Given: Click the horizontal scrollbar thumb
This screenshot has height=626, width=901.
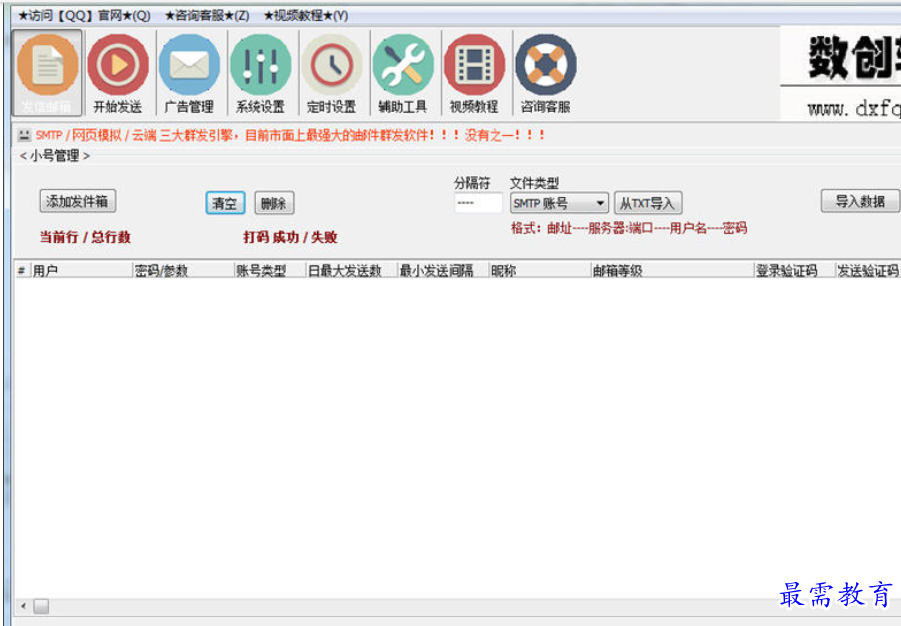Looking at the screenshot, I should [x=41, y=606].
